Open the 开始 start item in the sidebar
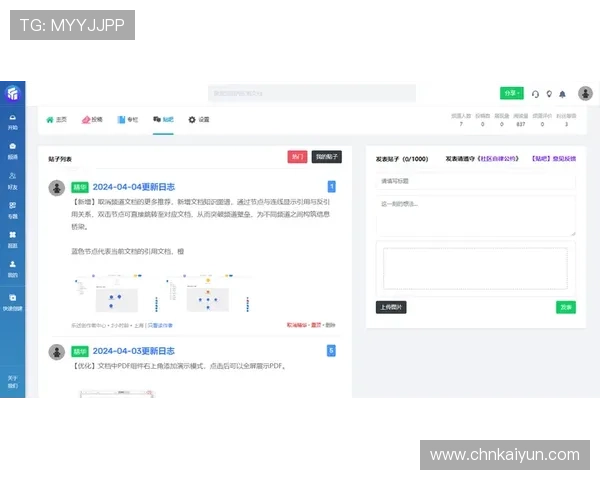Viewport: 600px width, 480px height. [13, 122]
